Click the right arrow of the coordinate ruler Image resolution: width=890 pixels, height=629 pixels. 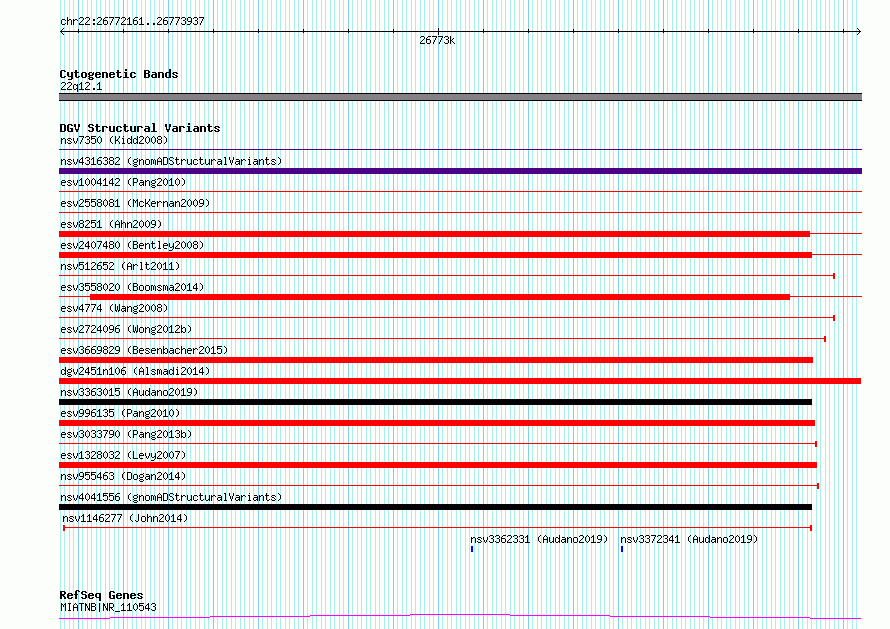(859, 32)
